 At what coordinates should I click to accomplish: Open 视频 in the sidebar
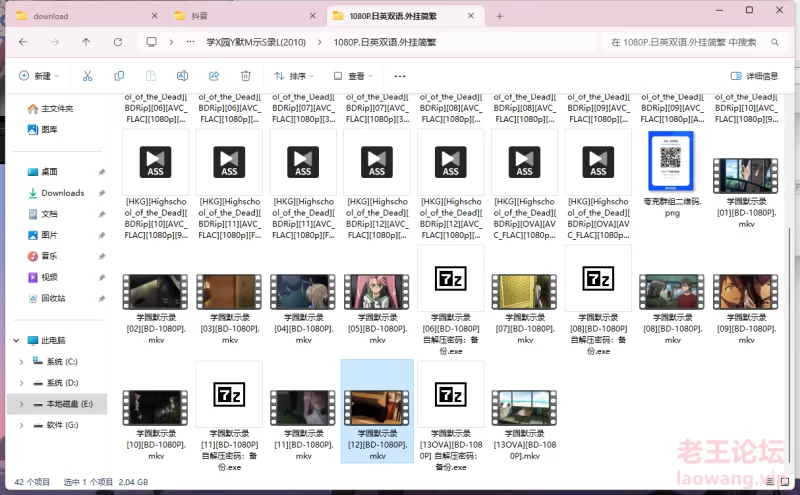click(x=42, y=277)
